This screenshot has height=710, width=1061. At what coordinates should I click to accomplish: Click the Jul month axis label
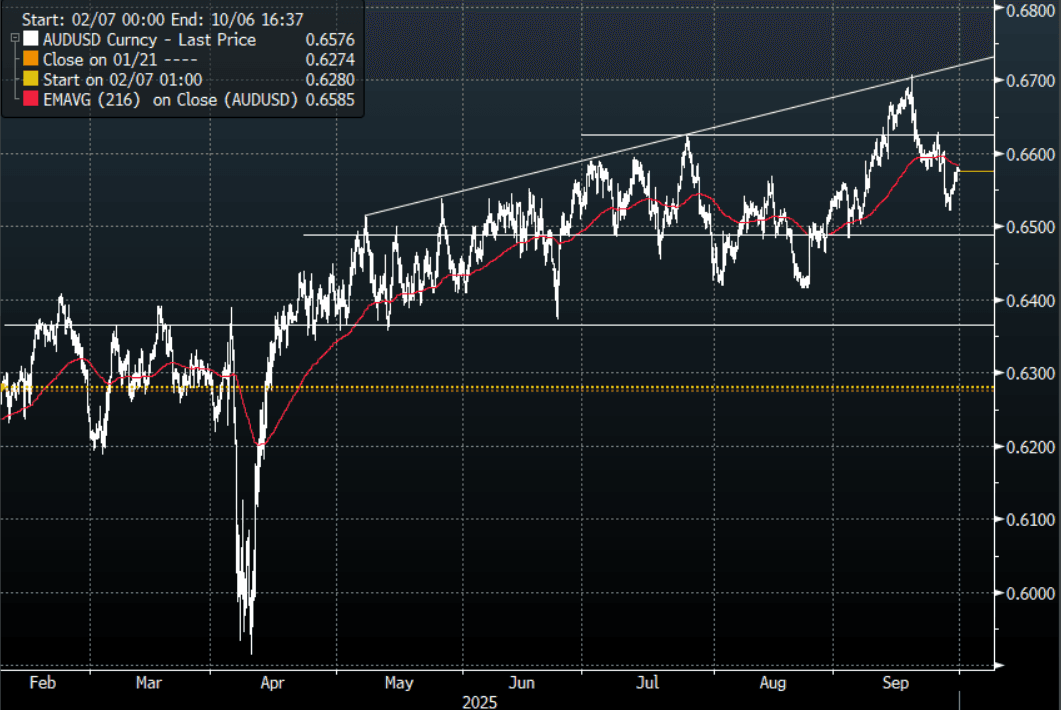tap(647, 682)
